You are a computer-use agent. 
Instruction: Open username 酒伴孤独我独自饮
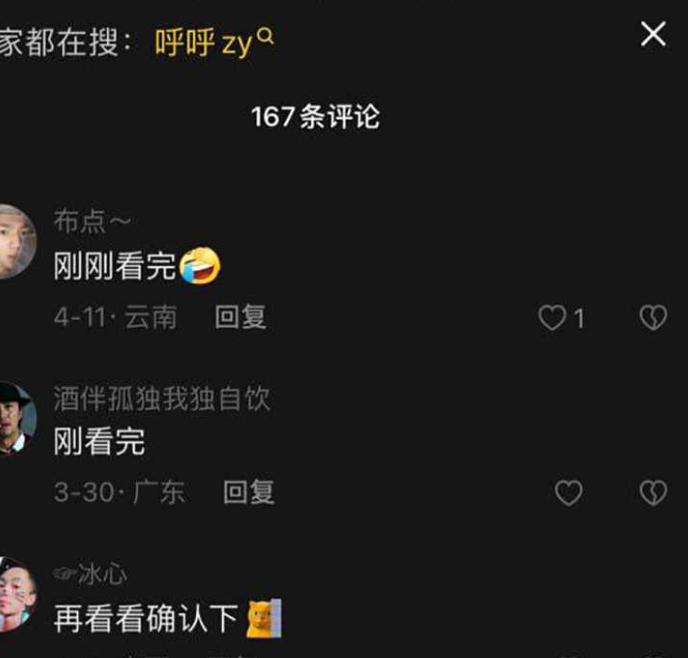point(162,398)
